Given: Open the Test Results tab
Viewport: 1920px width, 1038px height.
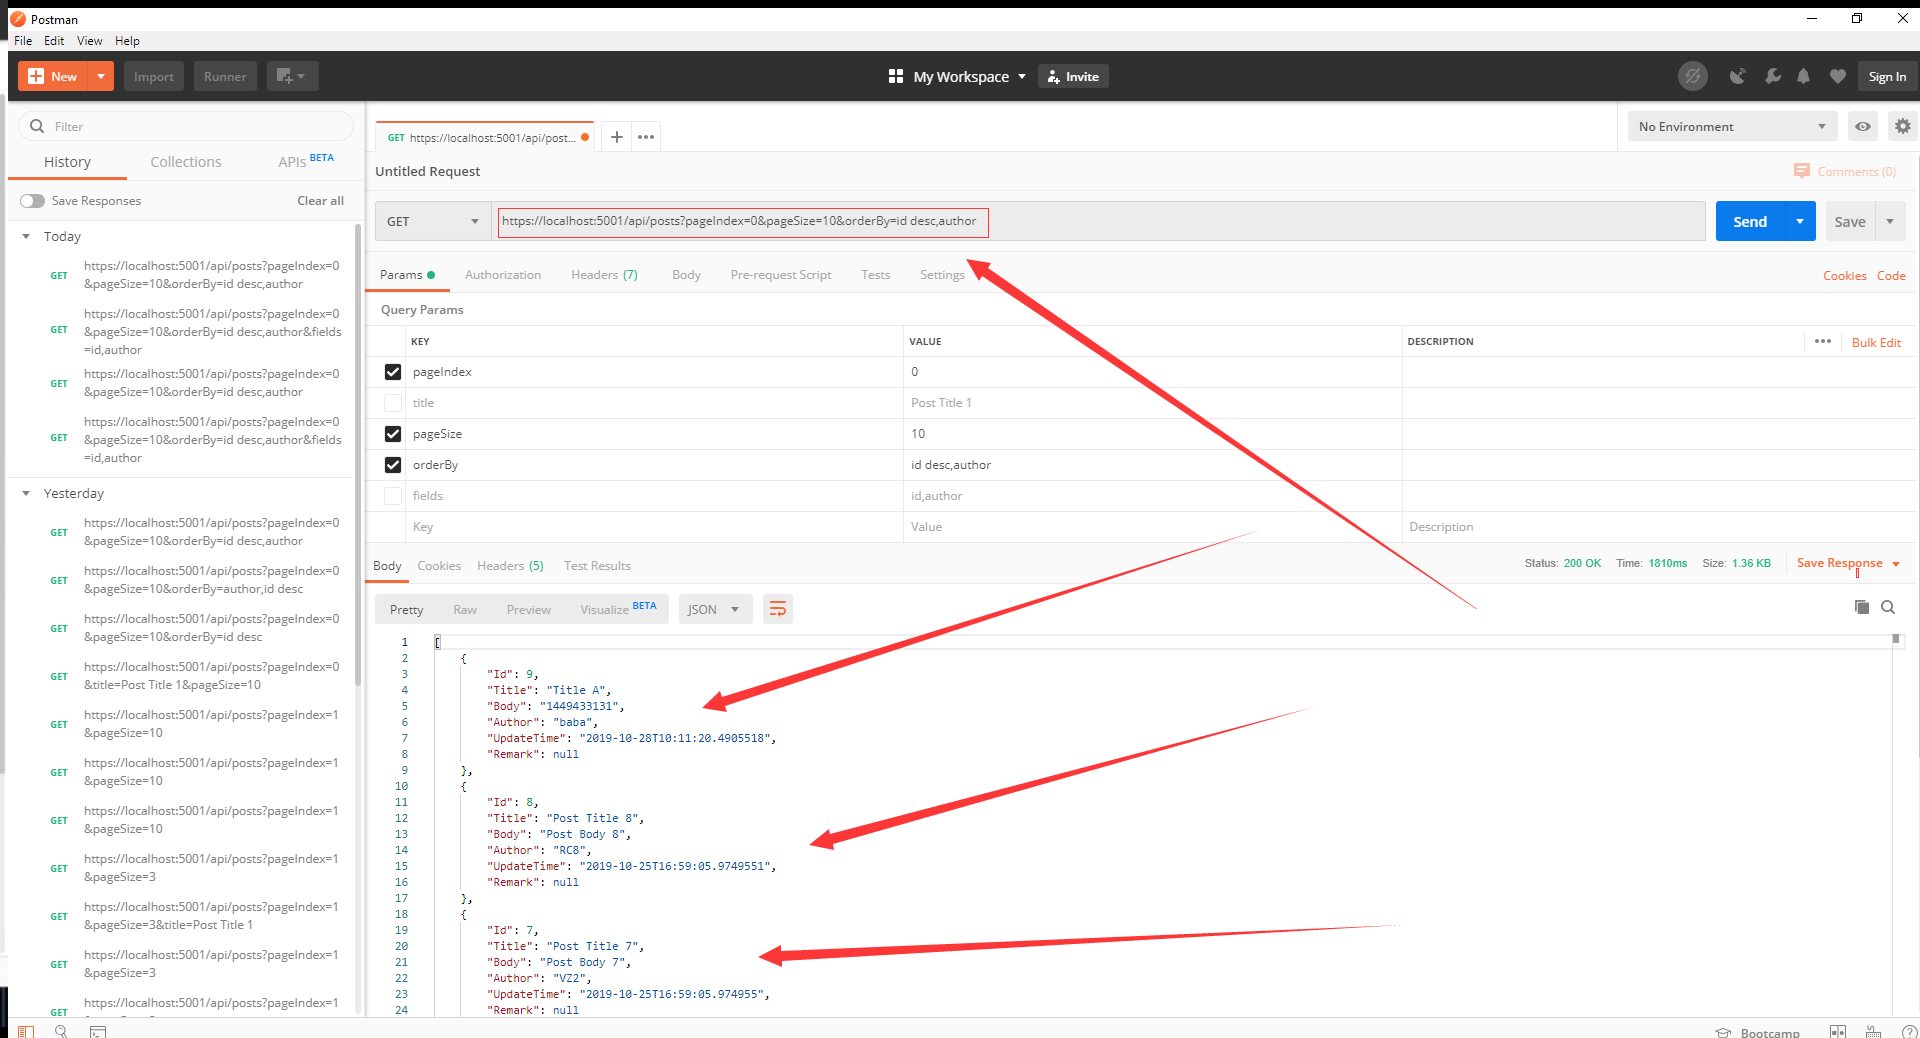Looking at the screenshot, I should click(x=597, y=566).
